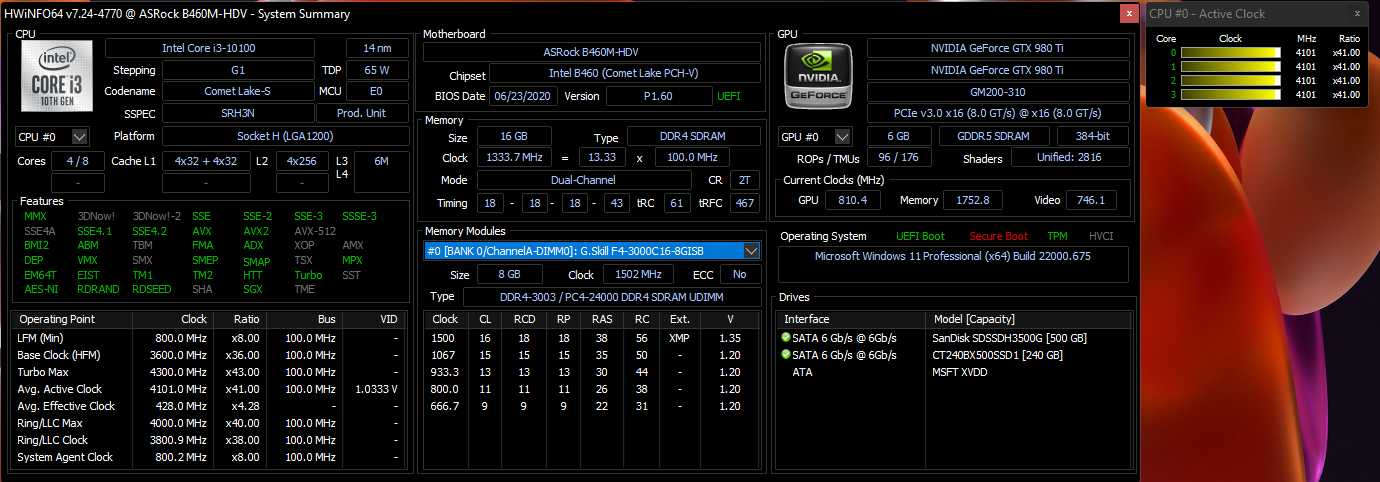
Task: Click the ASRock B460M-HDV motherboard field
Action: click(592, 52)
